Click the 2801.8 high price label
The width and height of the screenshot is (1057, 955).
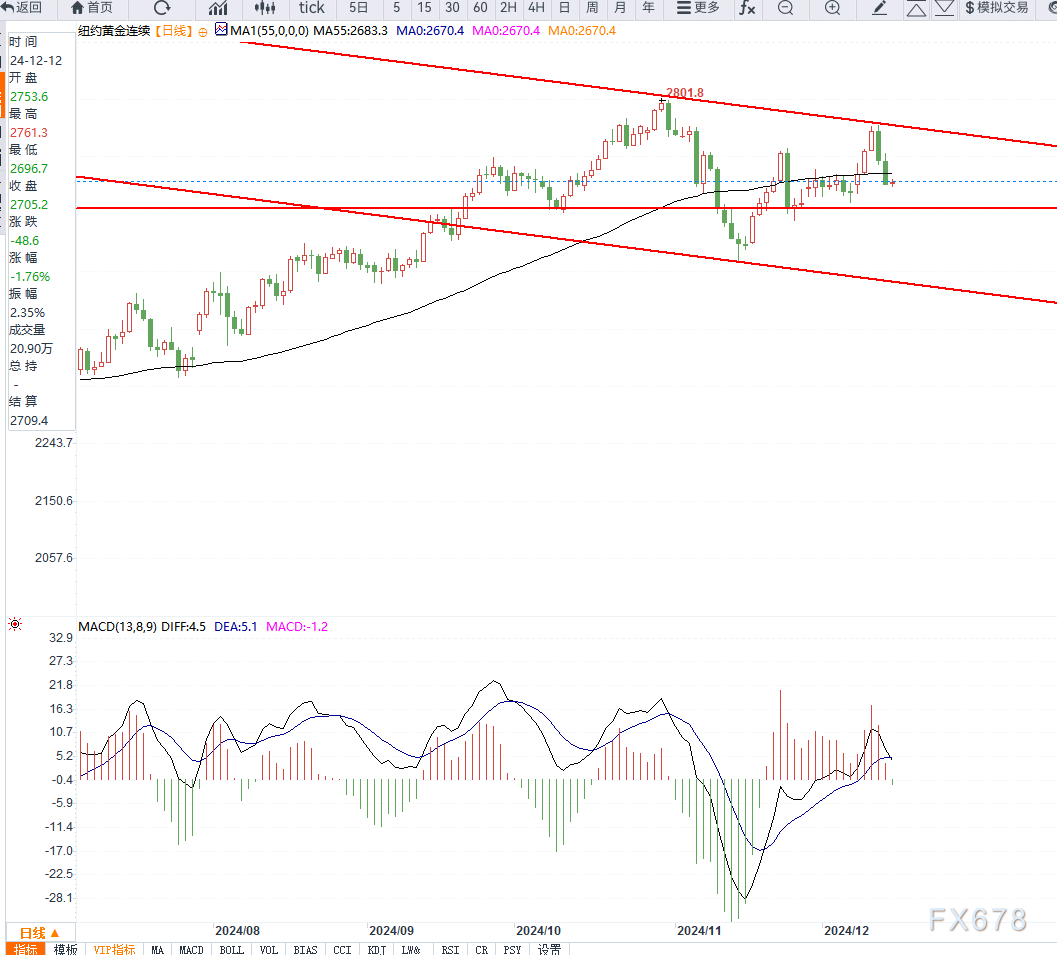point(685,92)
